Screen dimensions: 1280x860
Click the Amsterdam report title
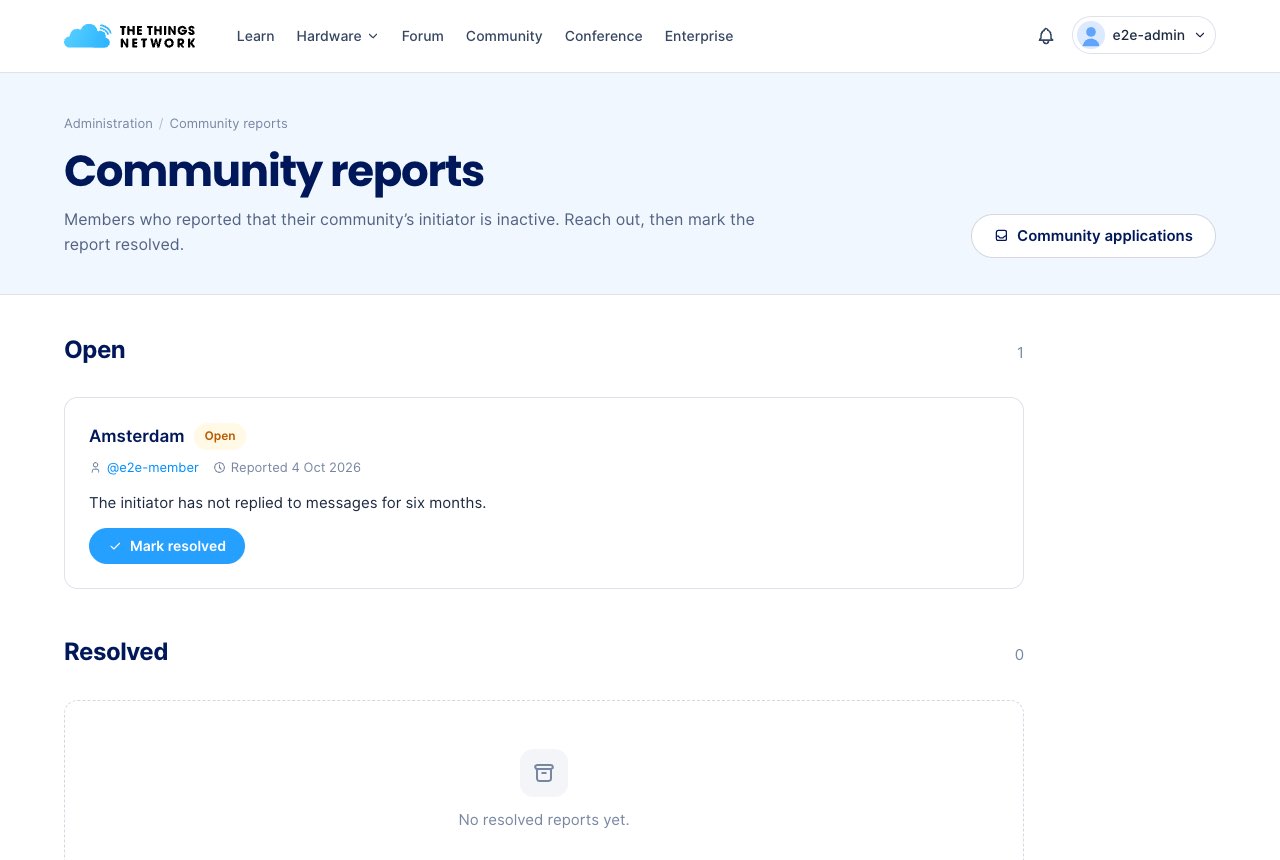[x=137, y=436]
